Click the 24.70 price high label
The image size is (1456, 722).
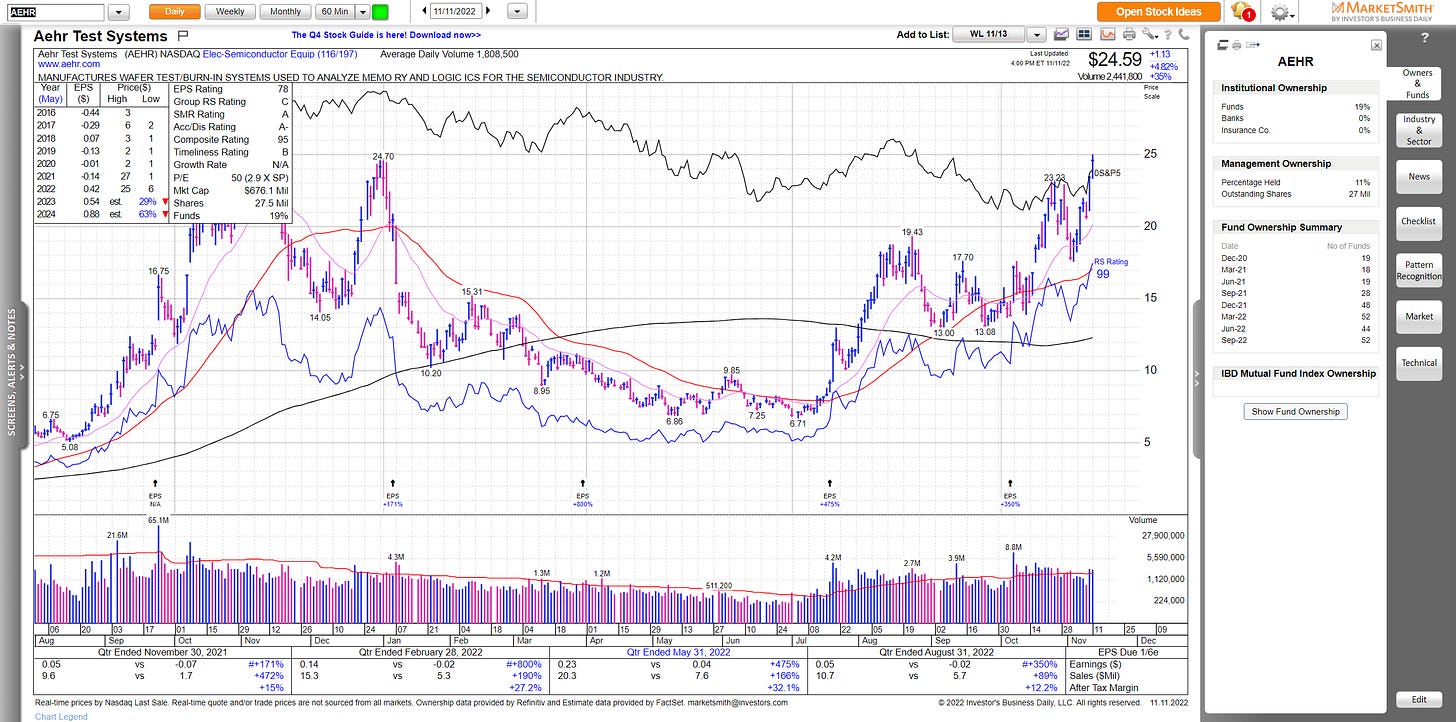coord(383,157)
